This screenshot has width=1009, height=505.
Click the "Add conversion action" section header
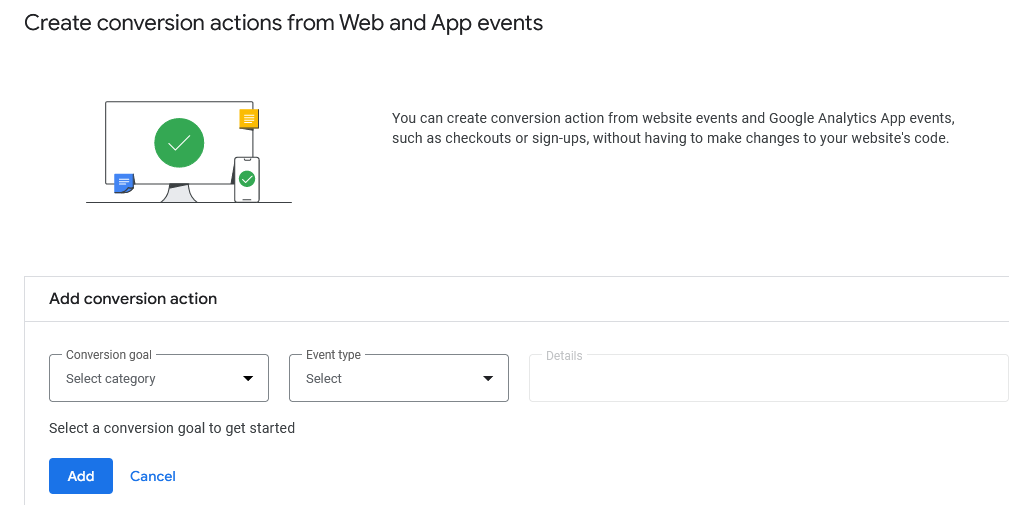coord(133,298)
